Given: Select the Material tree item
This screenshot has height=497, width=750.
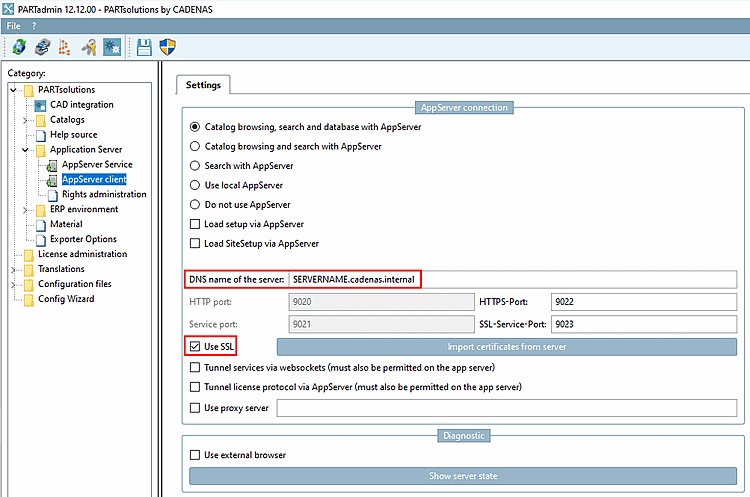Looking at the screenshot, I should click(x=66, y=224).
